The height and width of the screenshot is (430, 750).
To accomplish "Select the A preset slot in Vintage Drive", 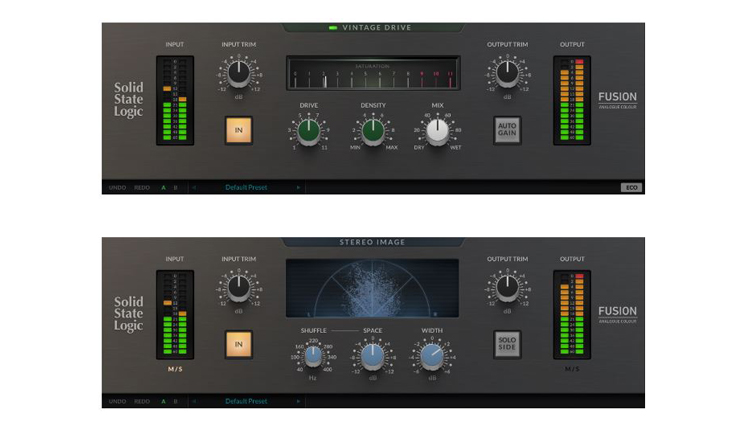I will pyautogui.click(x=164, y=187).
